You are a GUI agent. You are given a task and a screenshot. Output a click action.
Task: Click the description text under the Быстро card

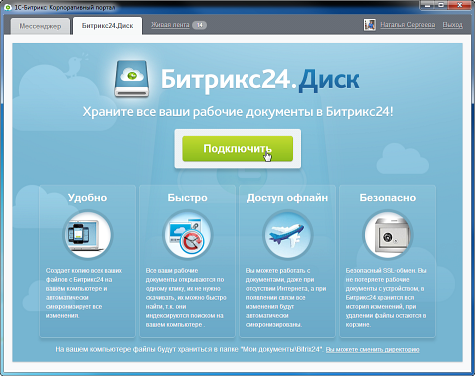(186, 297)
